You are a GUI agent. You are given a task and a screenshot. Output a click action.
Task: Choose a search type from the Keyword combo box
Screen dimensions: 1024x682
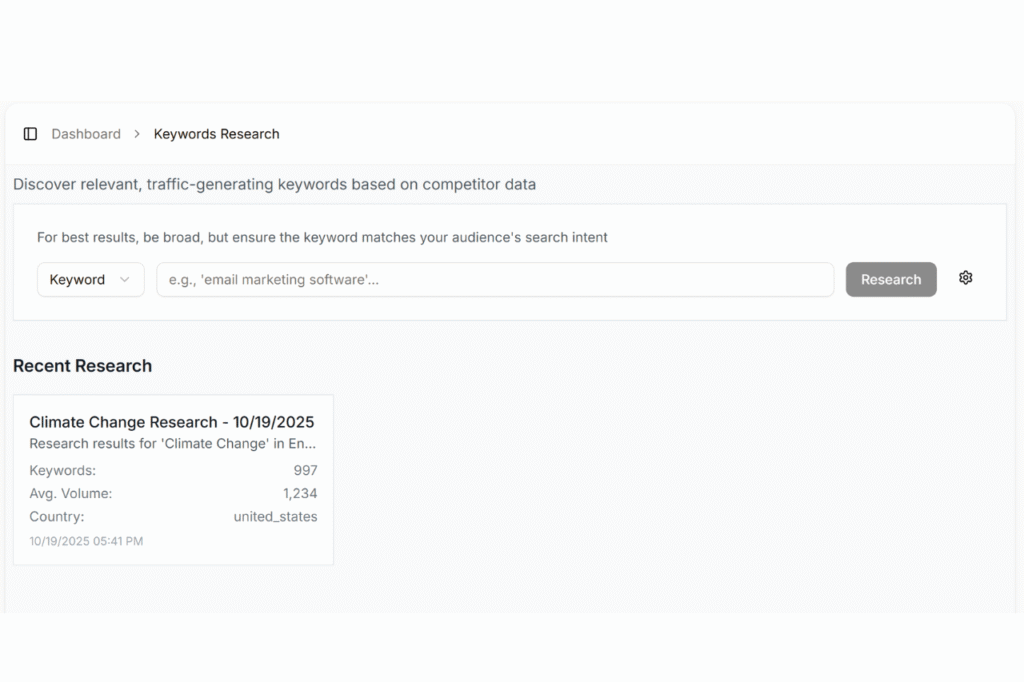(x=90, y=279)
